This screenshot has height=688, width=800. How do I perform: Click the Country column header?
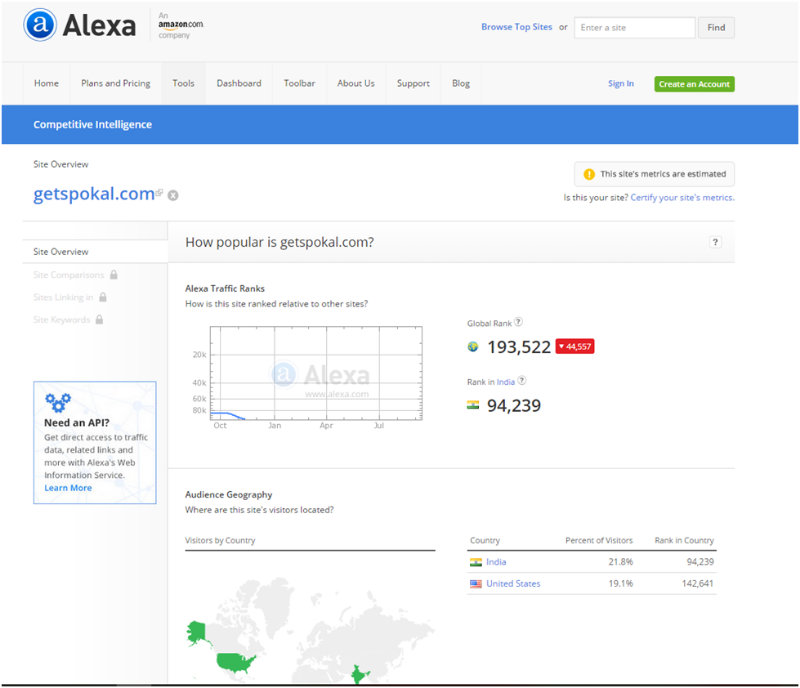coord(485,540)
